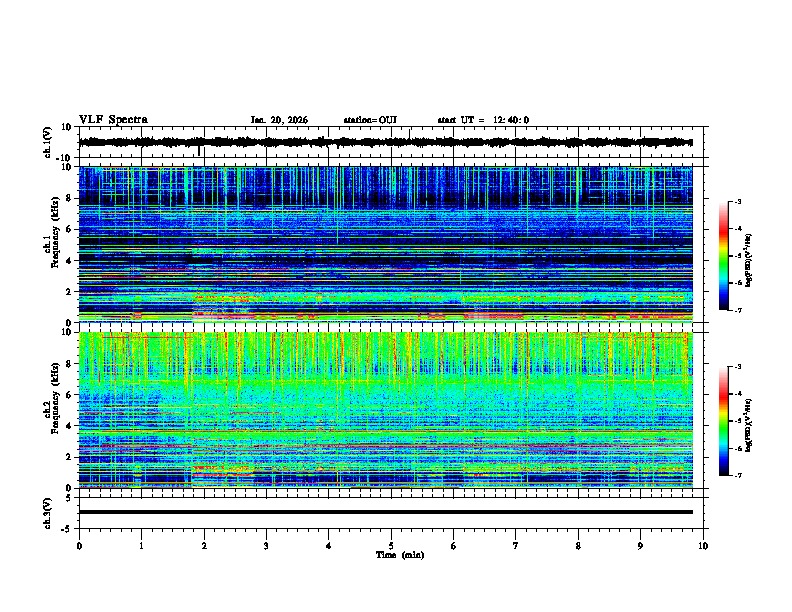Click the "ch.1(V)" waveform axis label

pos(48,142)
